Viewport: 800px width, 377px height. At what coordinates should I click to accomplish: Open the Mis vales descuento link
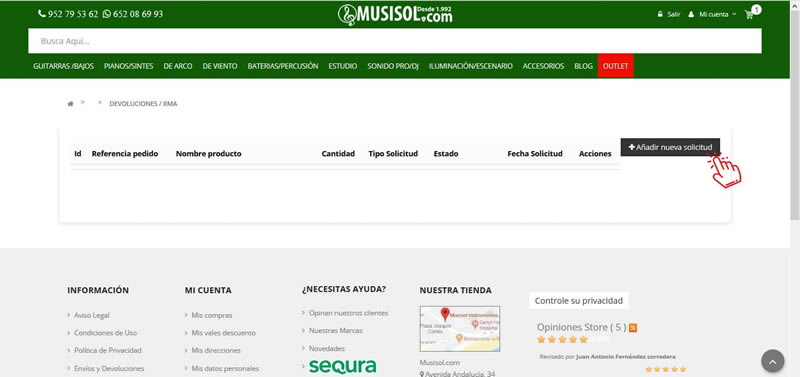[223, 333]
